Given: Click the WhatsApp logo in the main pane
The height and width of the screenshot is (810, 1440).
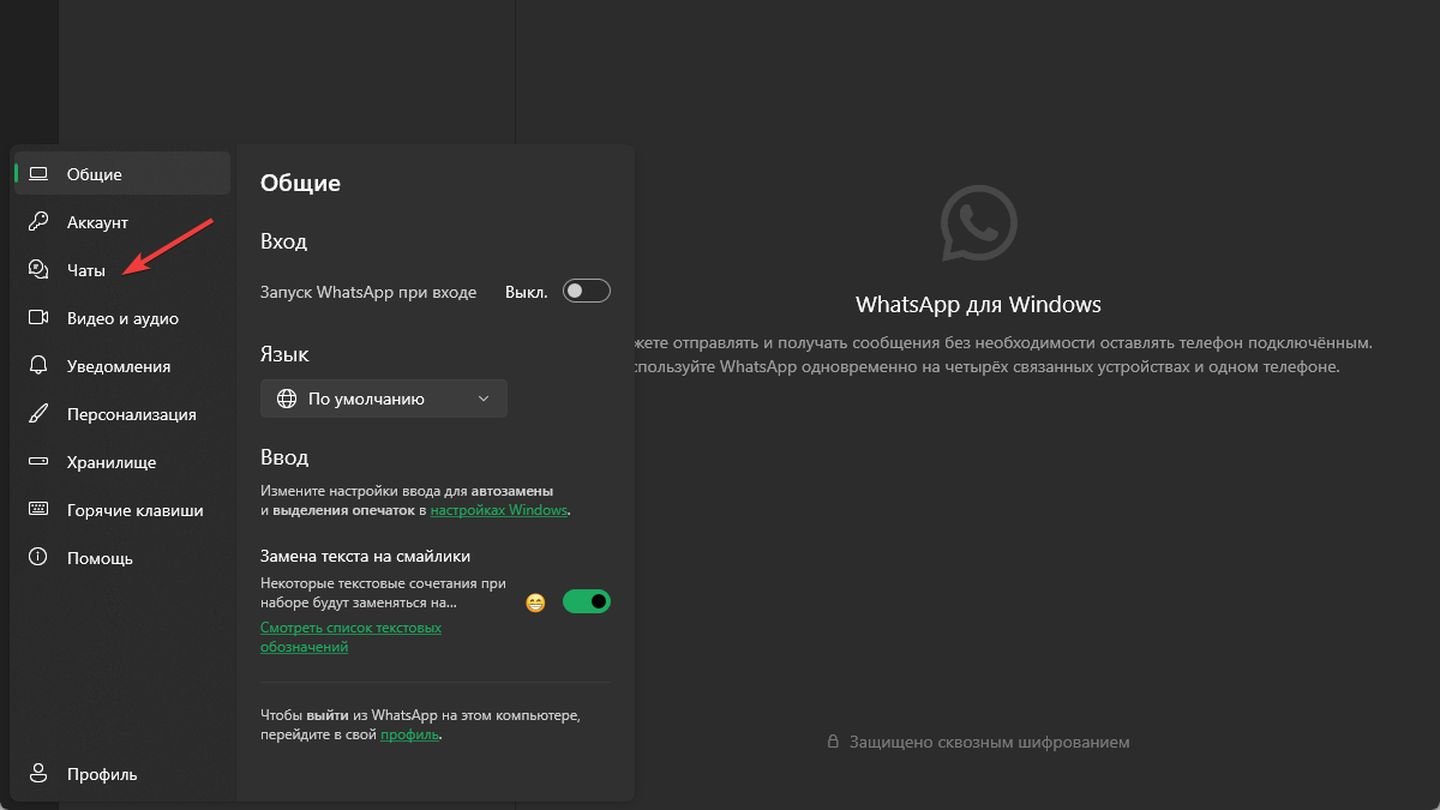Looking at the screenshot, I should click(979, 224).
